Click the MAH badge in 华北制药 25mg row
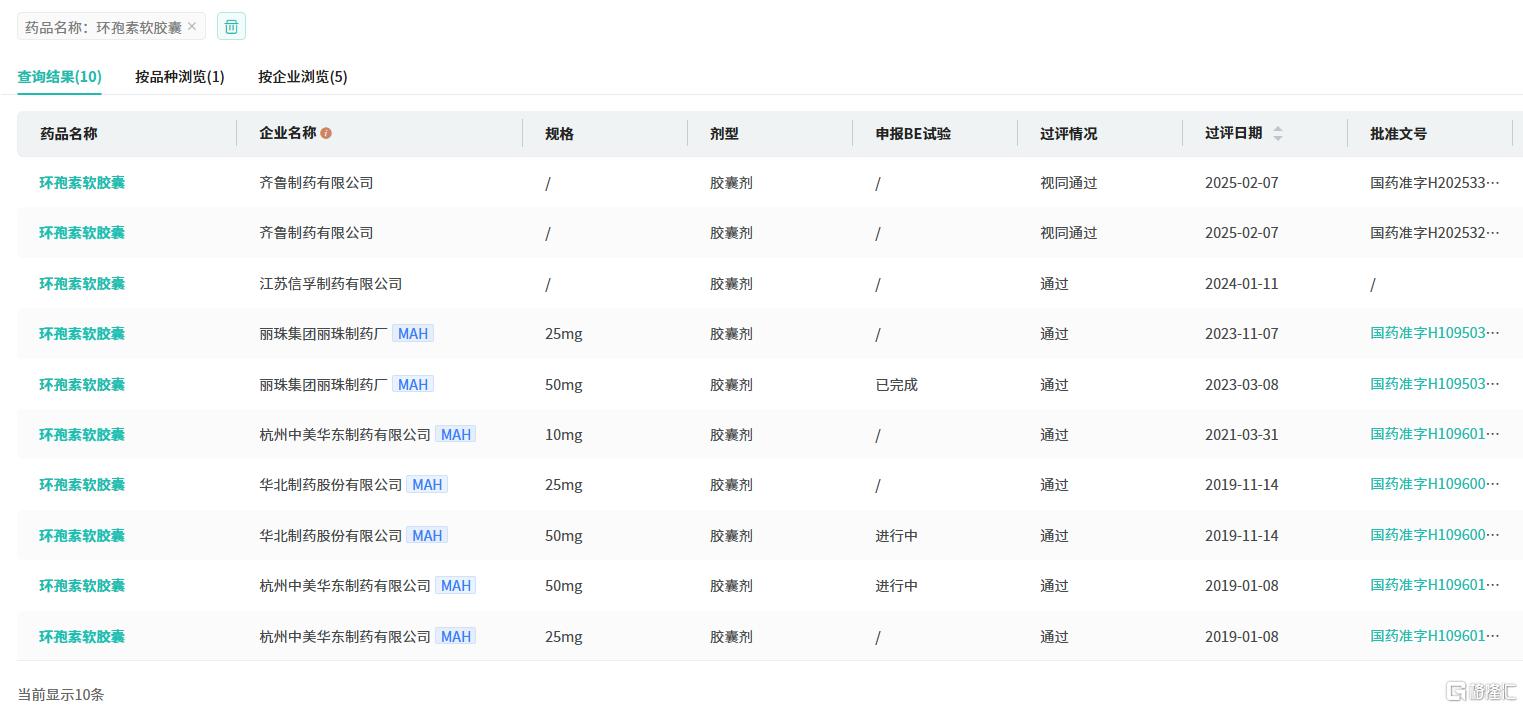 [x=427, y=485]
